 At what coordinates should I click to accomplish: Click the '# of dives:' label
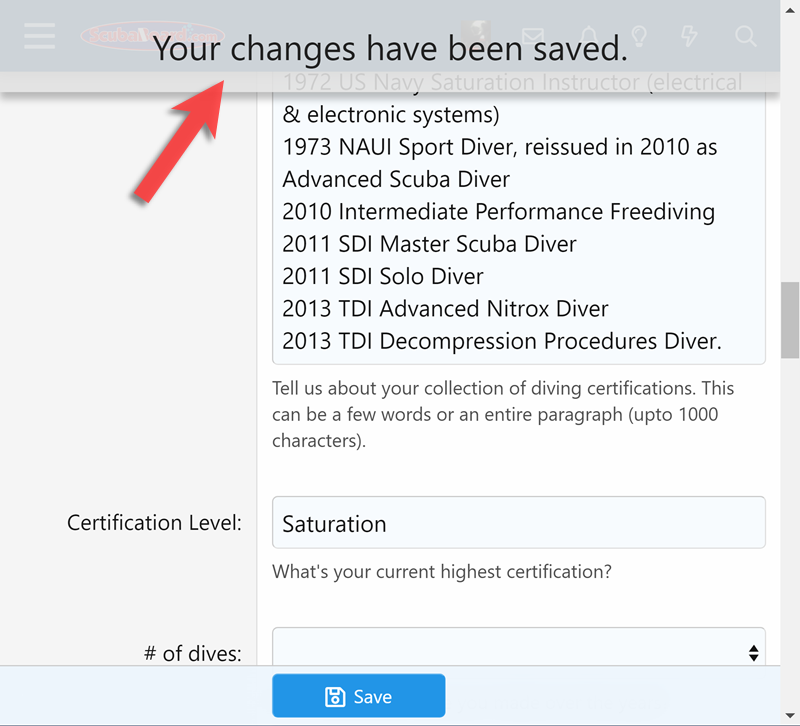pyautogui.click(x=193, y=653)
